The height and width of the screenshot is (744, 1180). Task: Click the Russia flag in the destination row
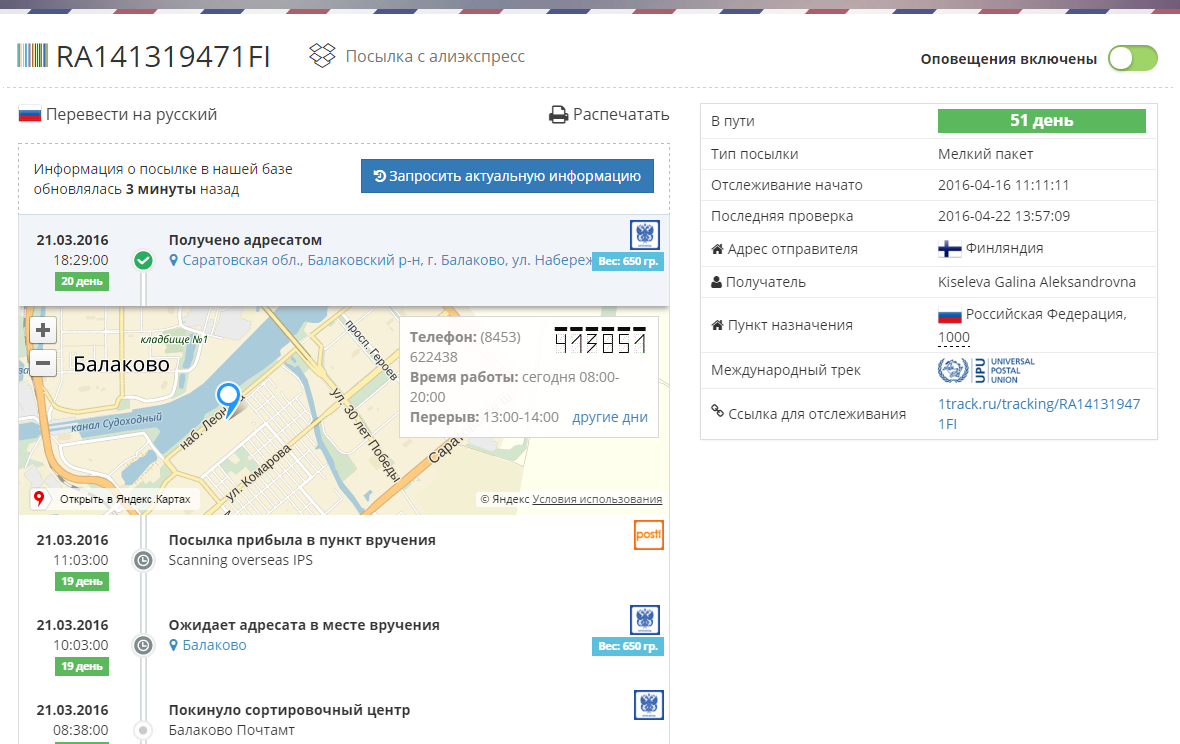coord(950,315)
